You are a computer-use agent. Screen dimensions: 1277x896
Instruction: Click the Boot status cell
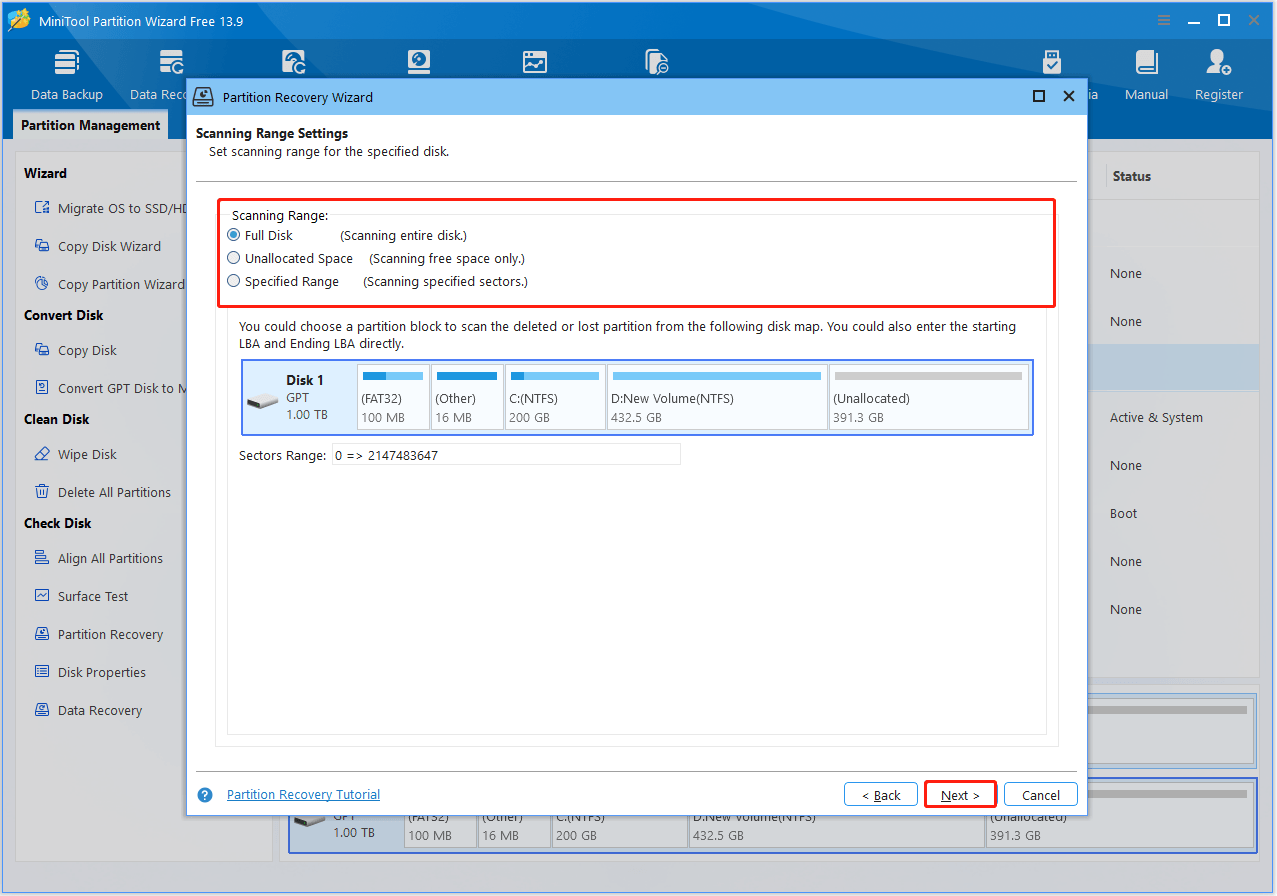pos(1124,514)
